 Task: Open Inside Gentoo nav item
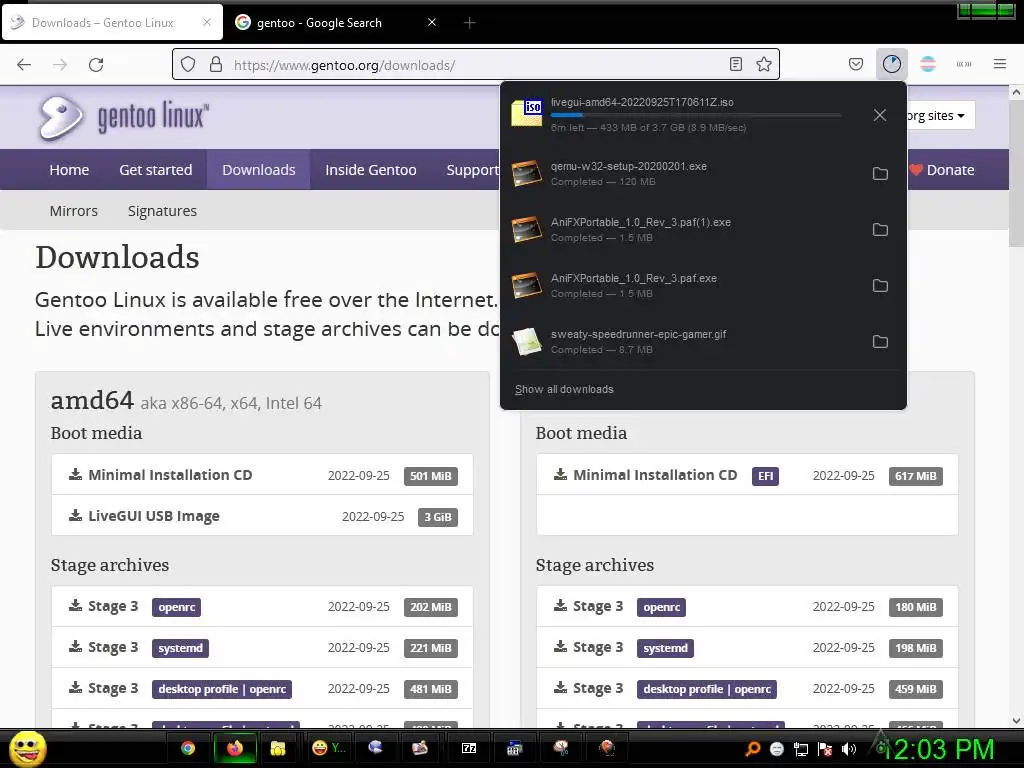371,170
